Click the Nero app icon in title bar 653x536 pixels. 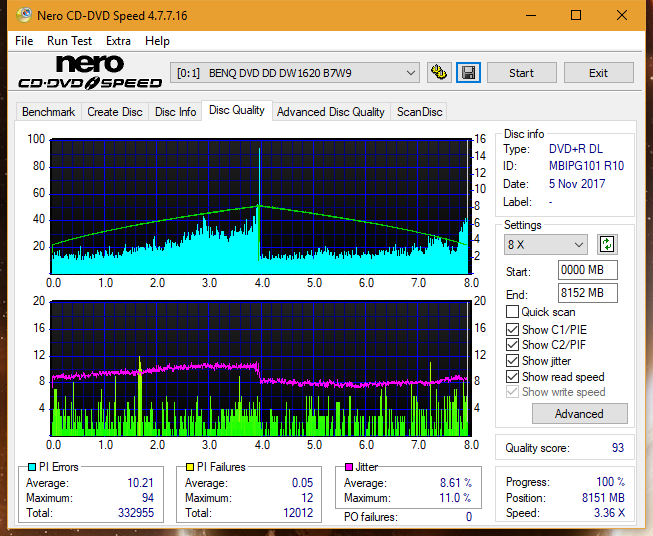coord(24,15)
